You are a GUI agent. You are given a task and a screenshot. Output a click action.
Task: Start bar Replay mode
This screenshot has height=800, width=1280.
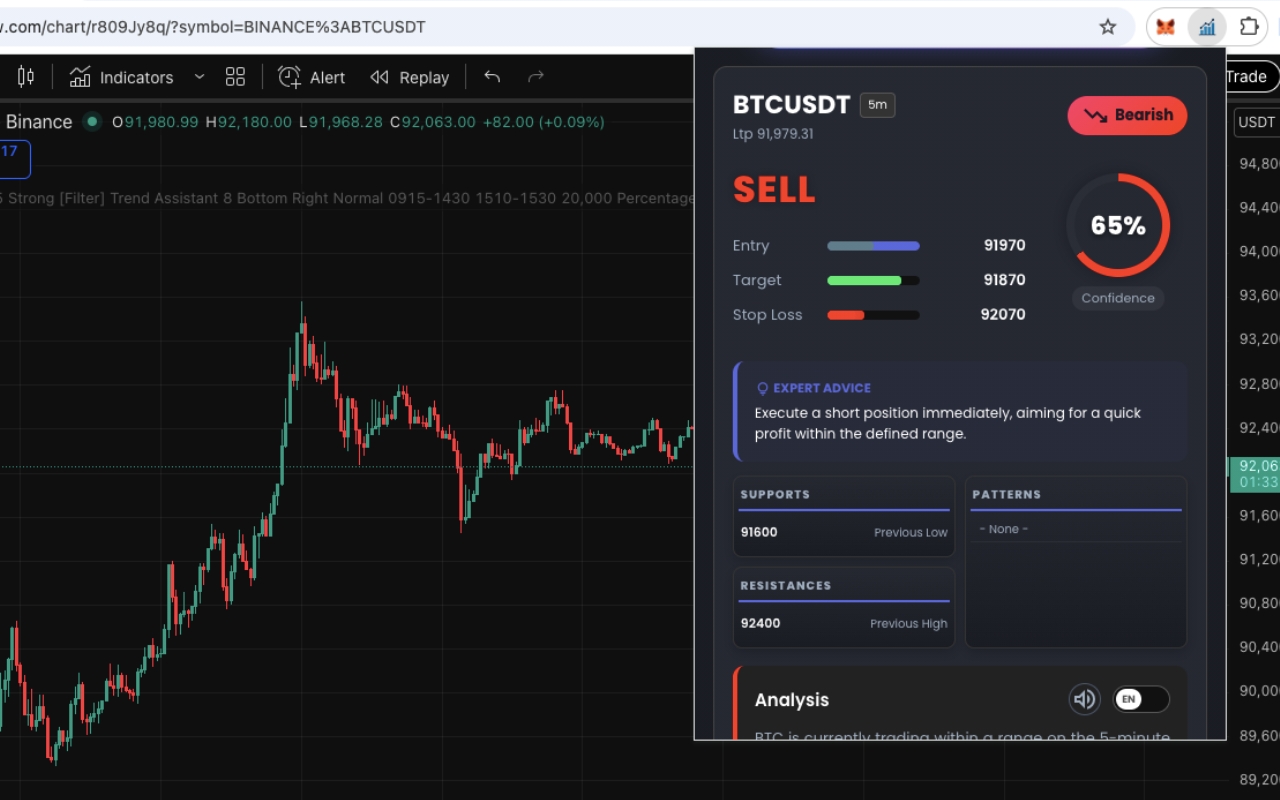pyautogui.click(x=409, y=77)
